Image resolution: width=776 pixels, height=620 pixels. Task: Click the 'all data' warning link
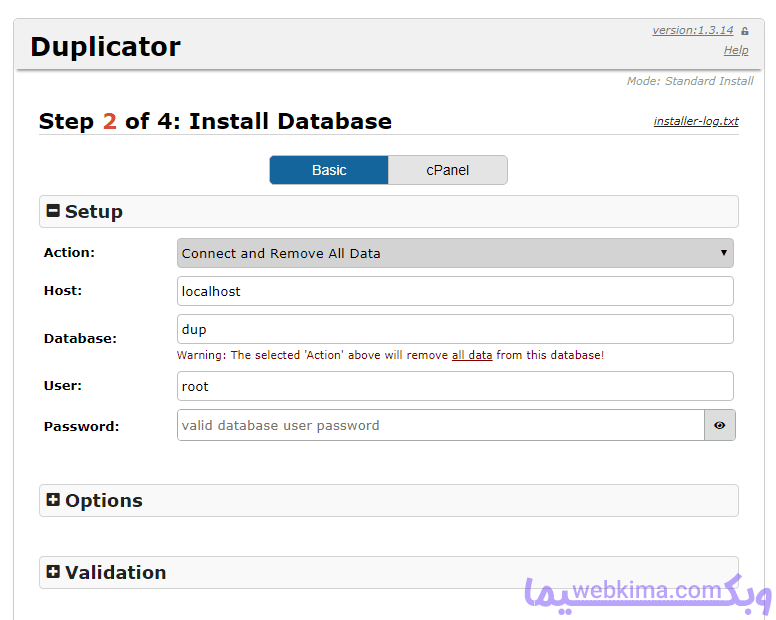(472, 355)
